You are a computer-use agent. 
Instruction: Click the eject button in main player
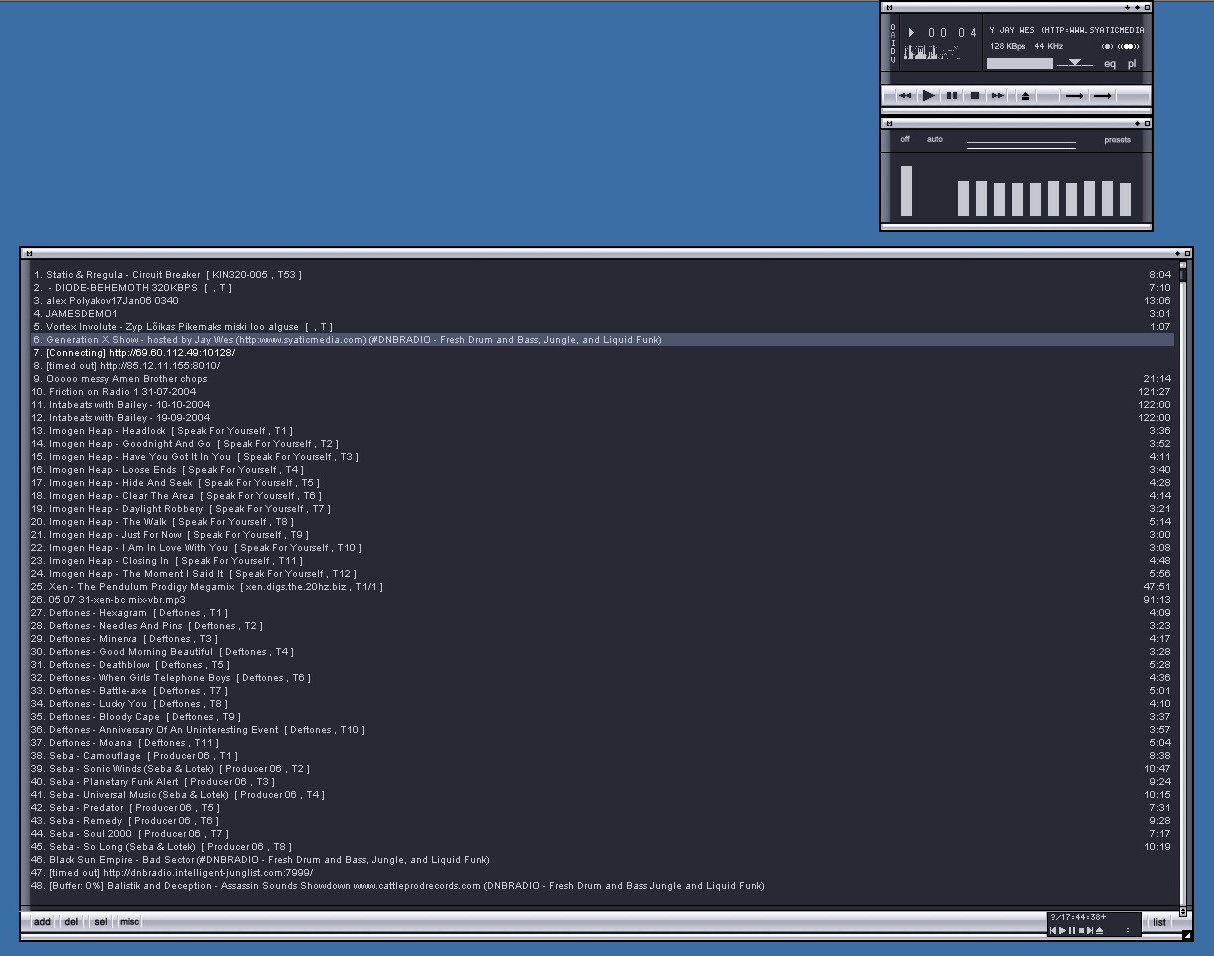(x=1025, y=96)
